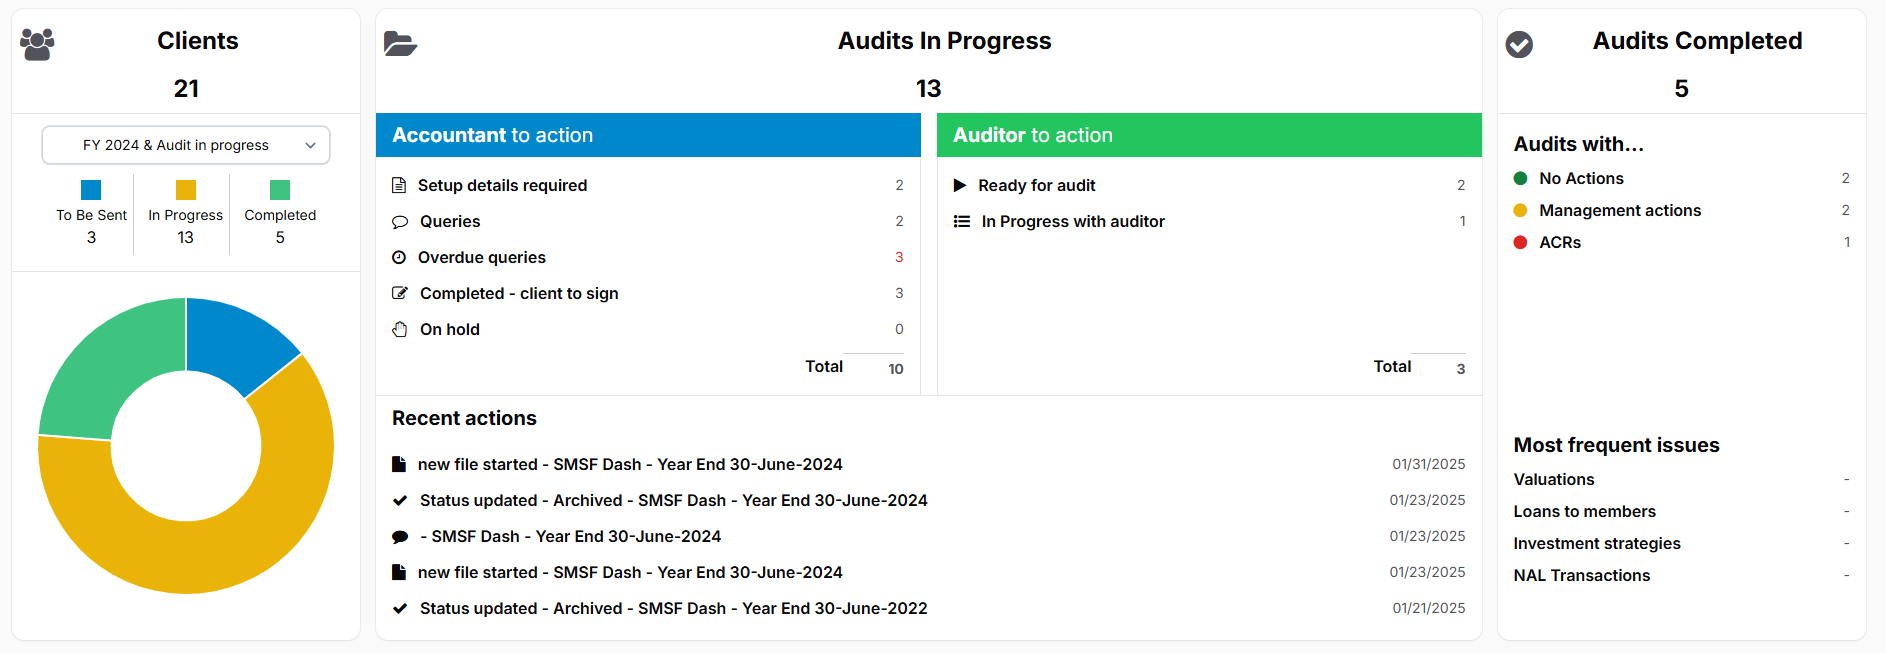Click the Completed client to sign edit icon

(x=400, y=293)
